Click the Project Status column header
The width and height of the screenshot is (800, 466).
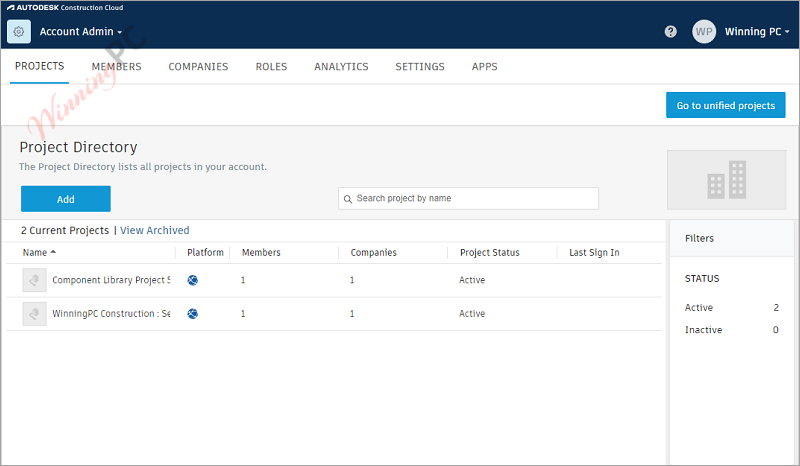(x=489, y=253)
